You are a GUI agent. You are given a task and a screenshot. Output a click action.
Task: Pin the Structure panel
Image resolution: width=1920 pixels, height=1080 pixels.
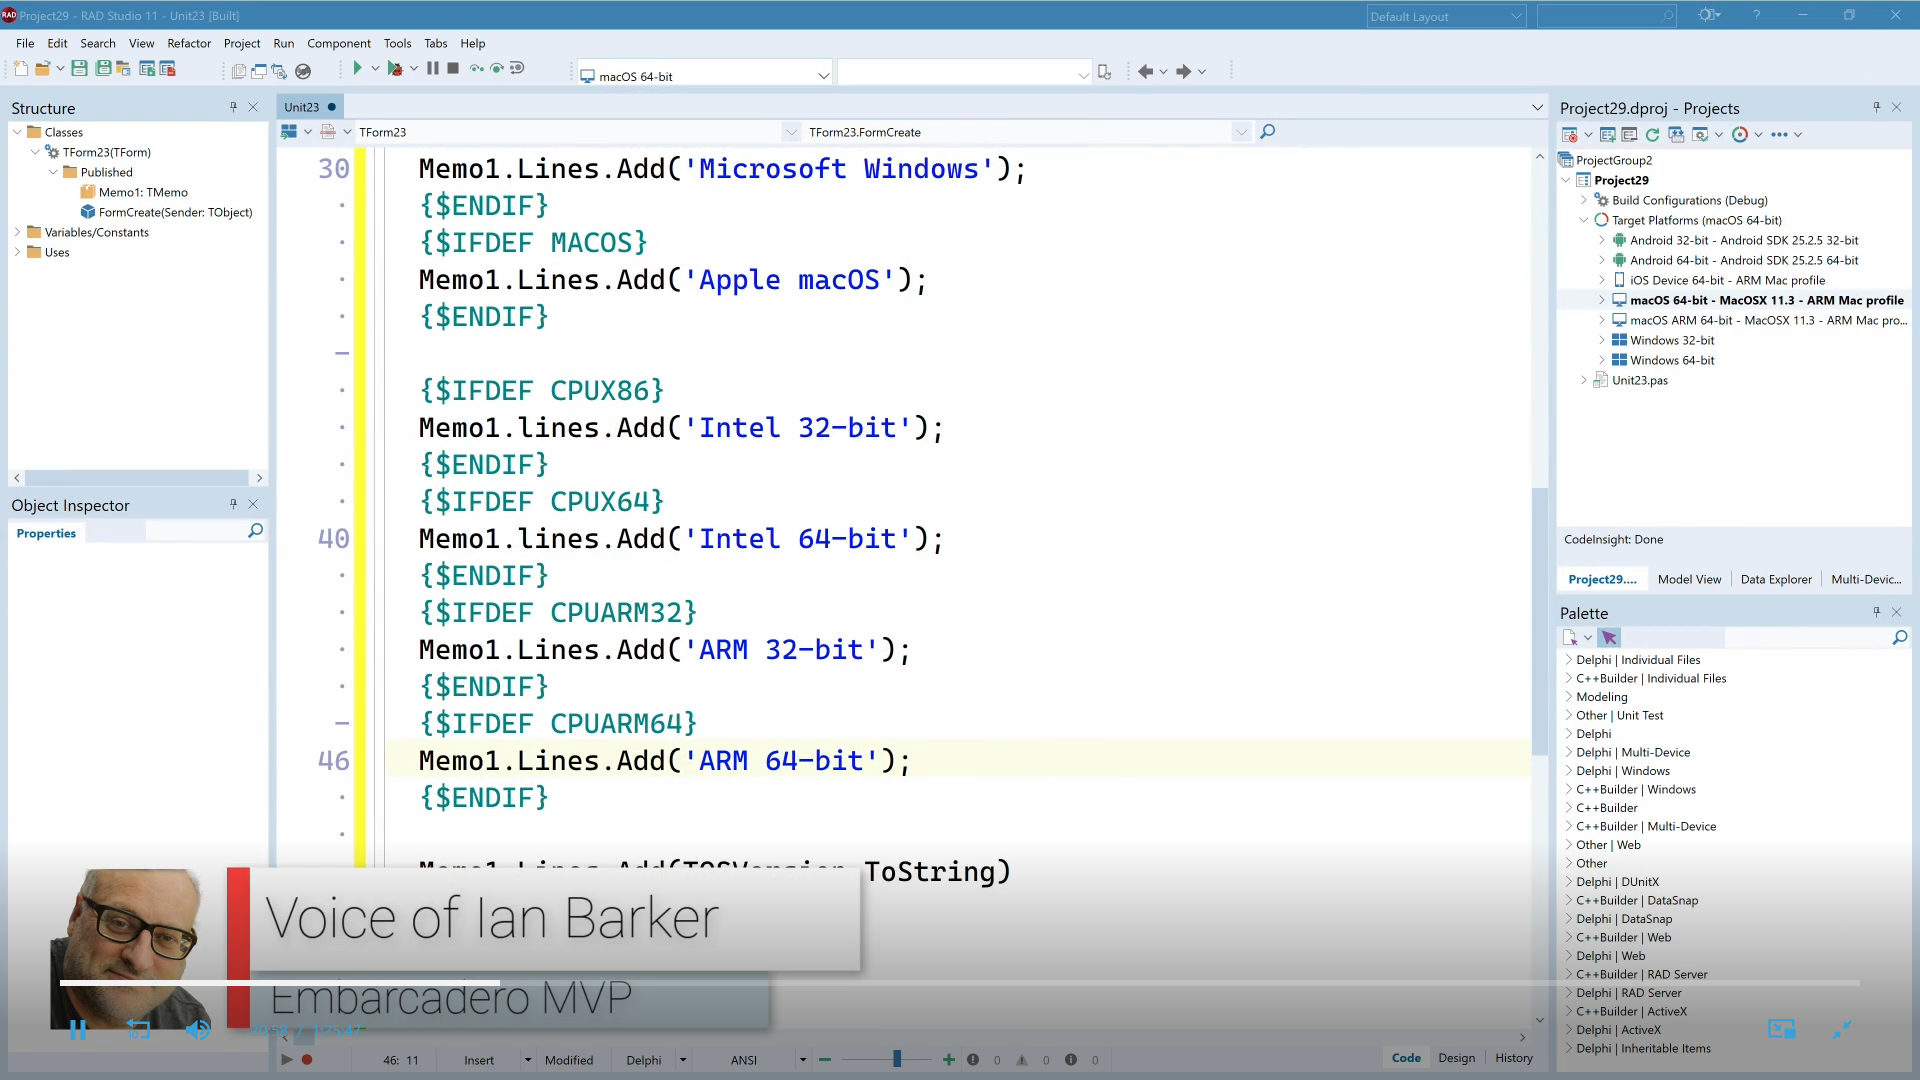(x=233, y=107)
